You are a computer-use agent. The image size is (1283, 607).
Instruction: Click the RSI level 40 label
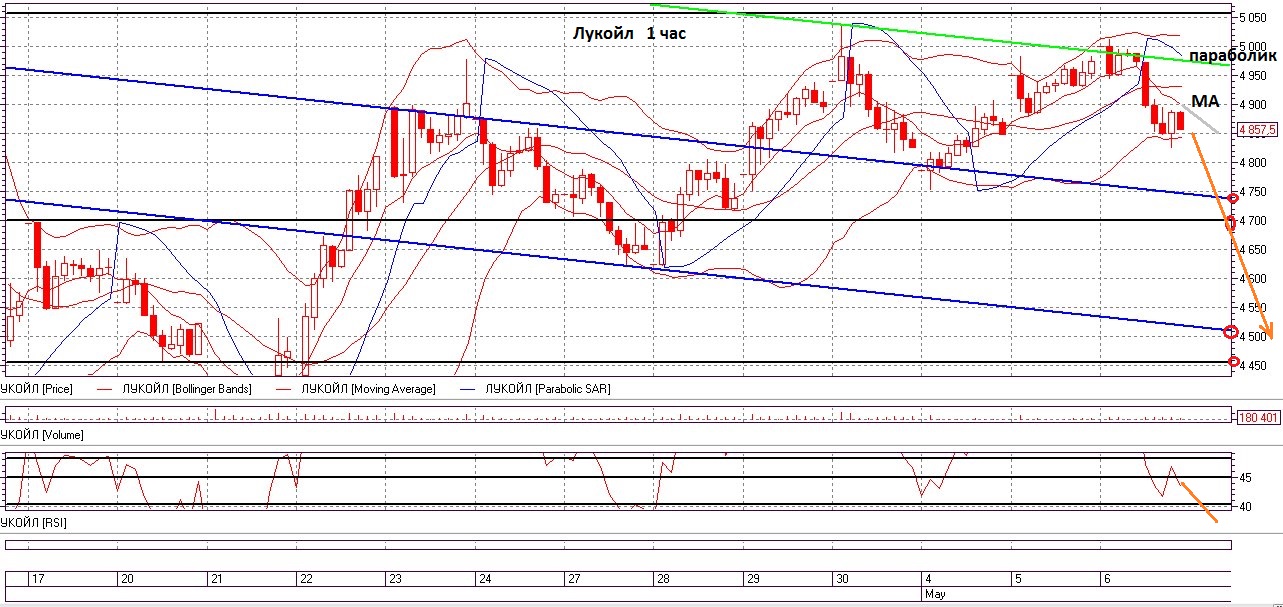[1247, 507]
